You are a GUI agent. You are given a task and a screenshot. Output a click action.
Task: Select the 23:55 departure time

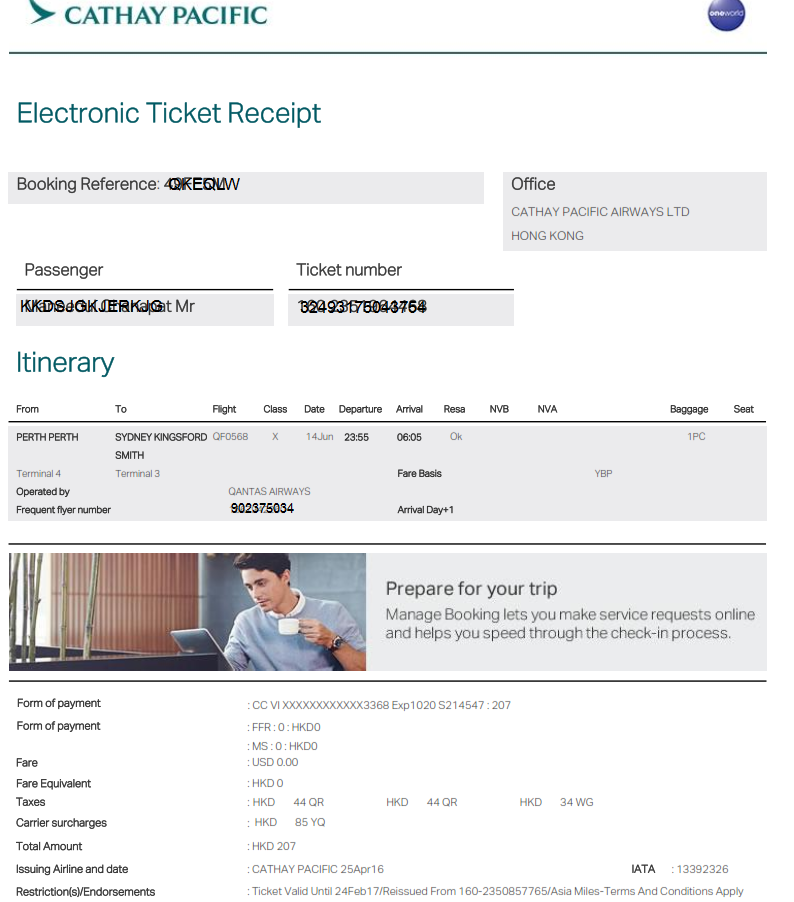pos(356,437)
